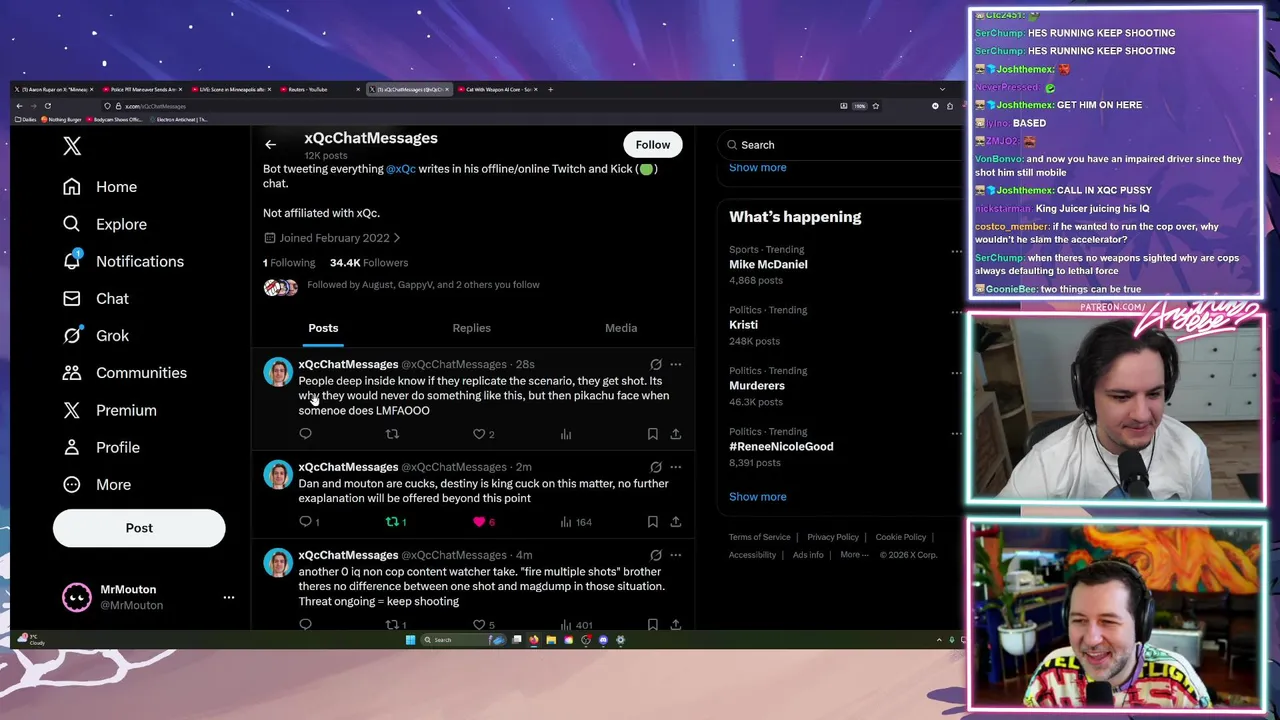Image resolution: width=1280 pixels, height=720 pixels.
Task: Open new browser tab
Action: tap(550, 89)
